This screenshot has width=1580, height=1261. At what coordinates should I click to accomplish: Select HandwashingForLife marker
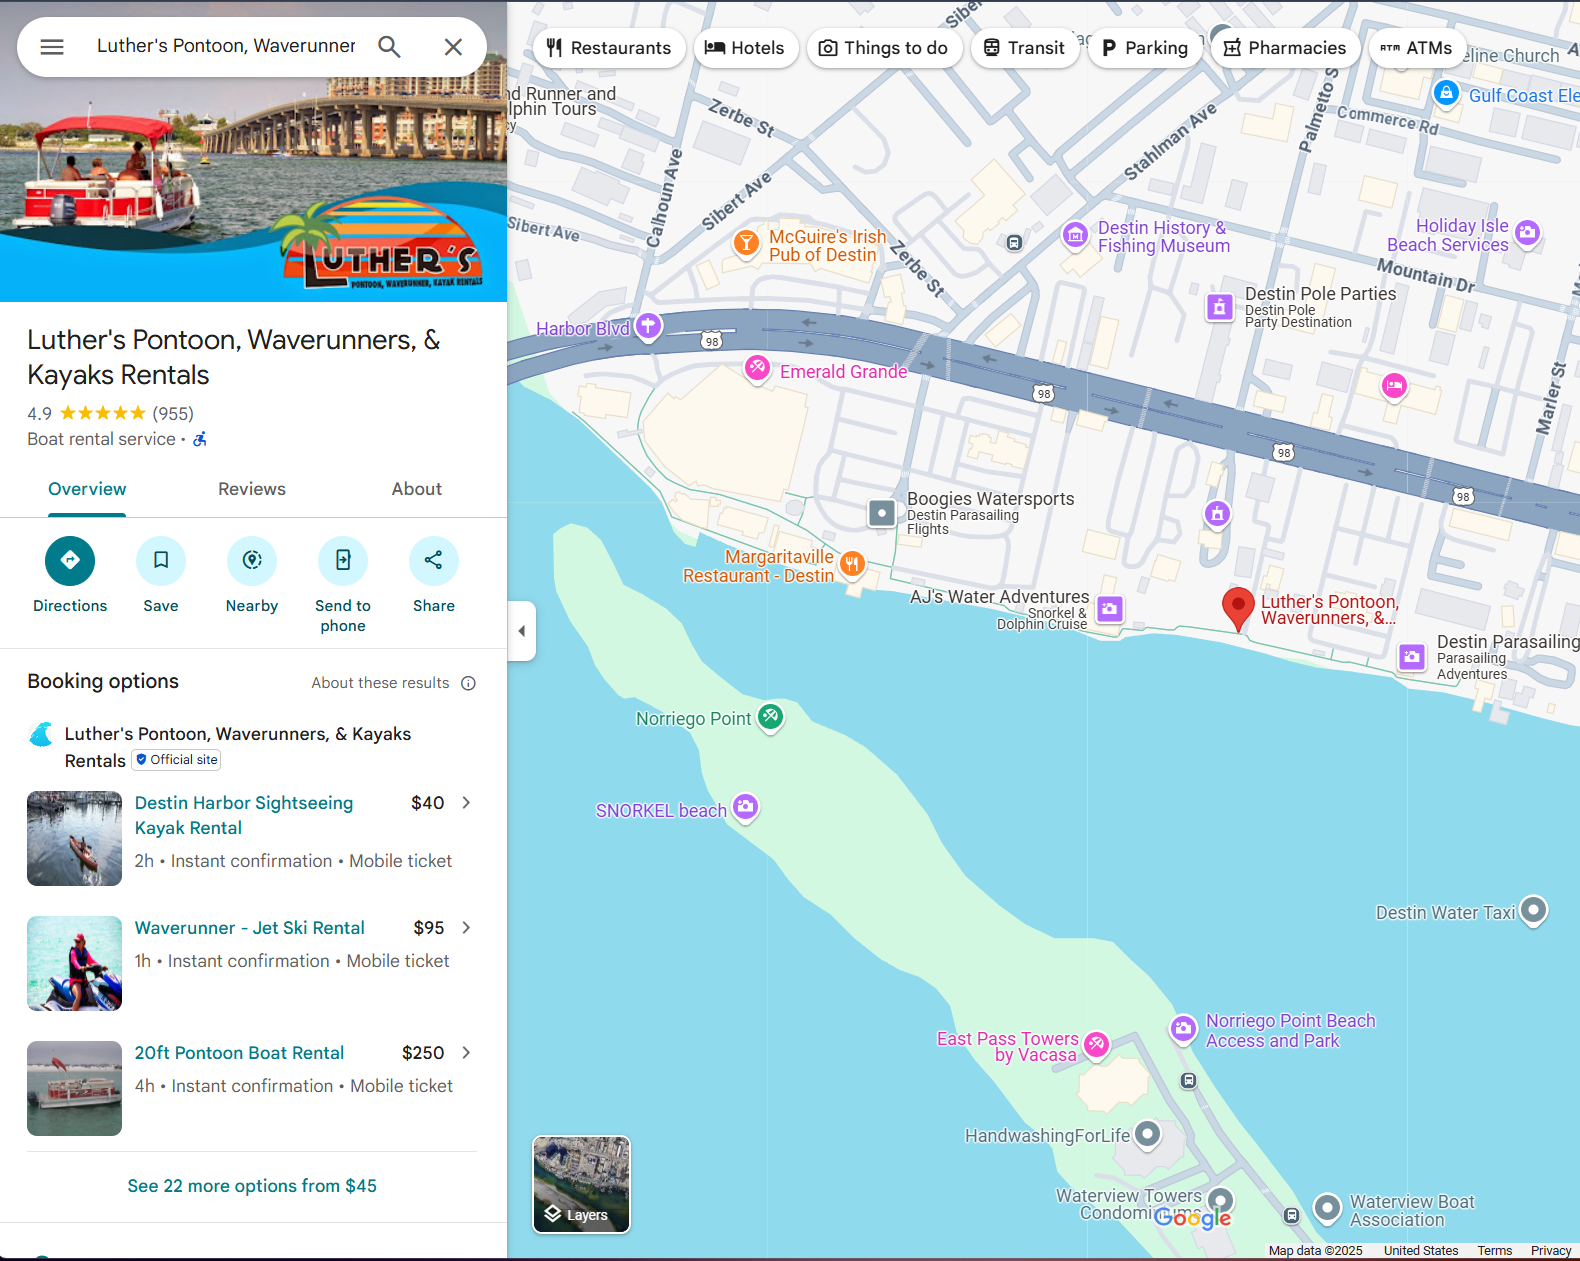tap(1148, 1134)
